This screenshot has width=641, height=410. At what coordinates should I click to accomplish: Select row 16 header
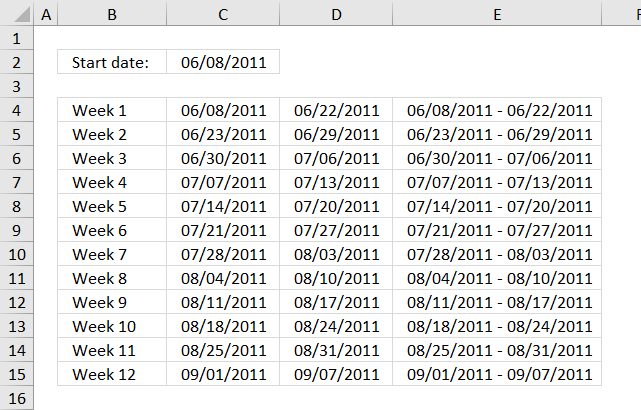point(17,398)
